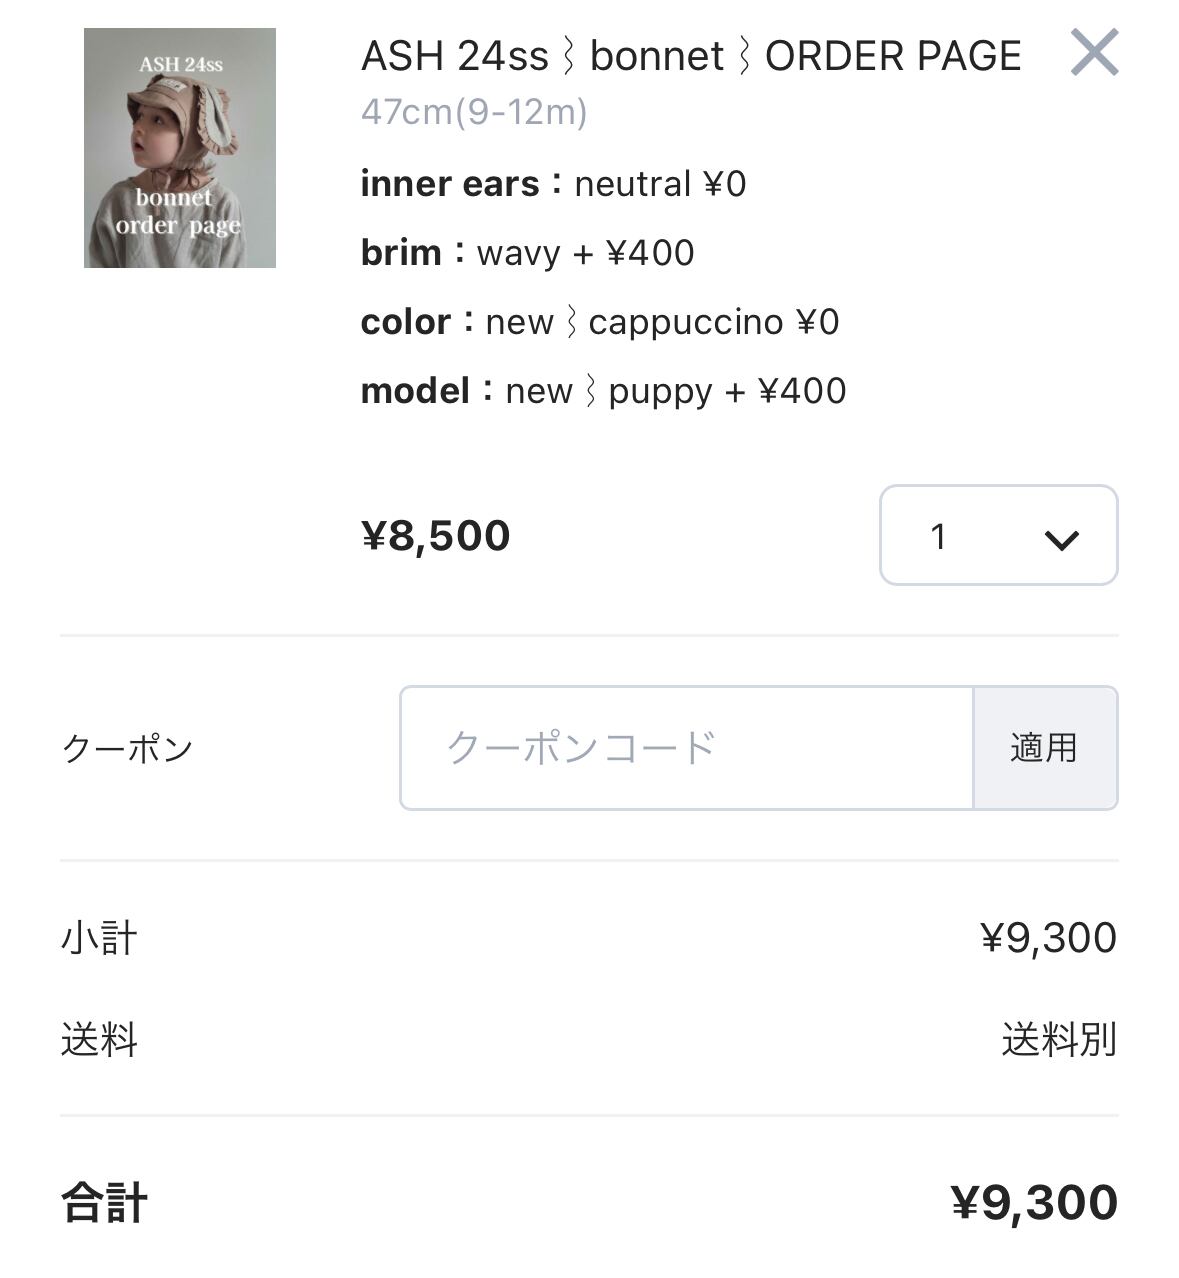Click the 送料別 shipping note
This screenshot has height=1278, width=1179.
tap(1059, 1040)
